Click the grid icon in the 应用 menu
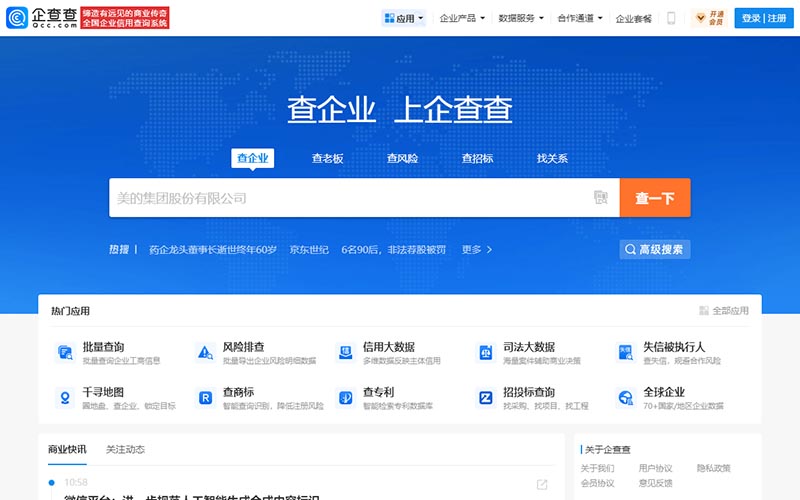 389,18
